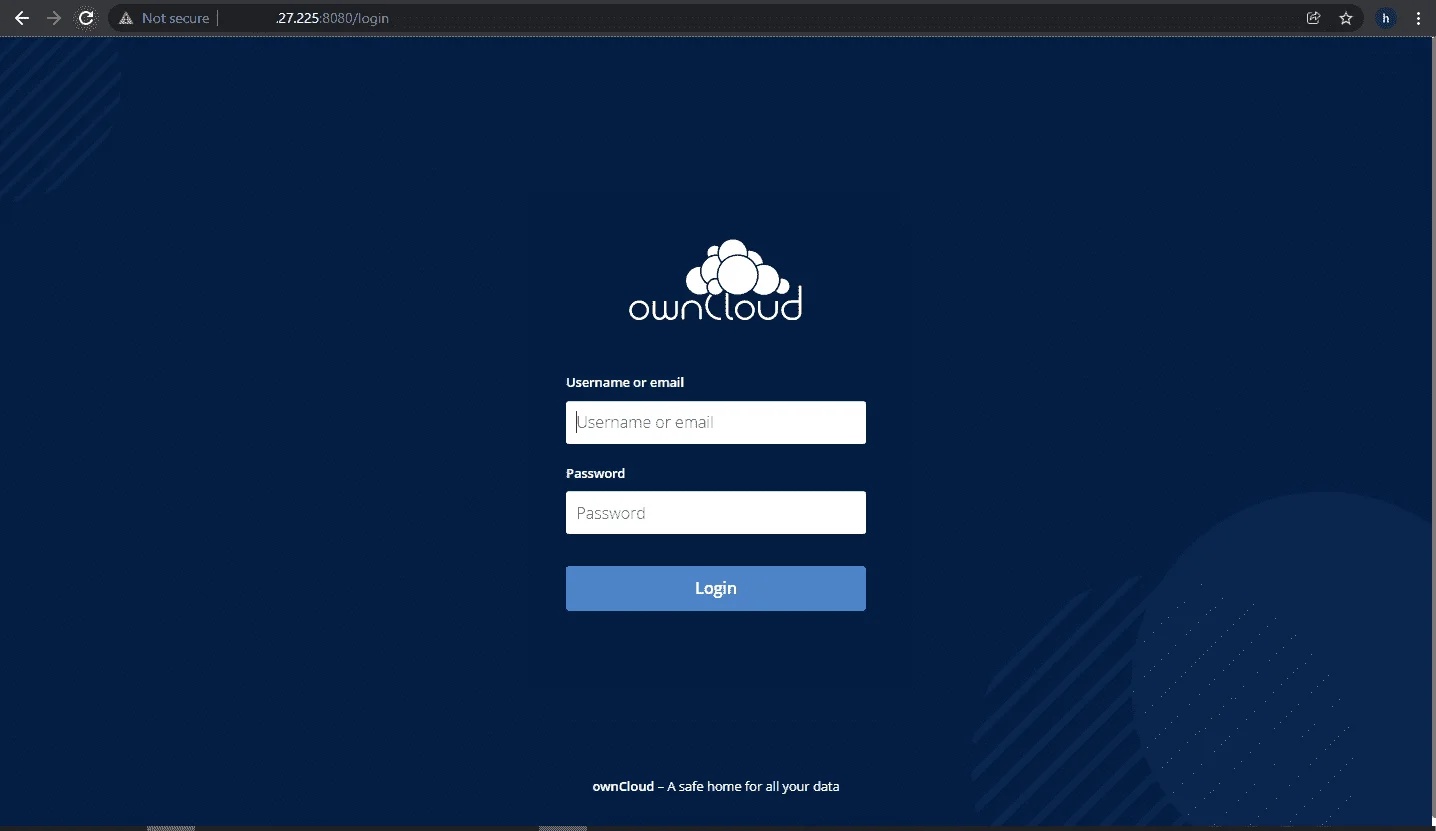This screenshot has width=1436, height=831.
Task: Focus the Username or email field
Action: coord(716,422)
